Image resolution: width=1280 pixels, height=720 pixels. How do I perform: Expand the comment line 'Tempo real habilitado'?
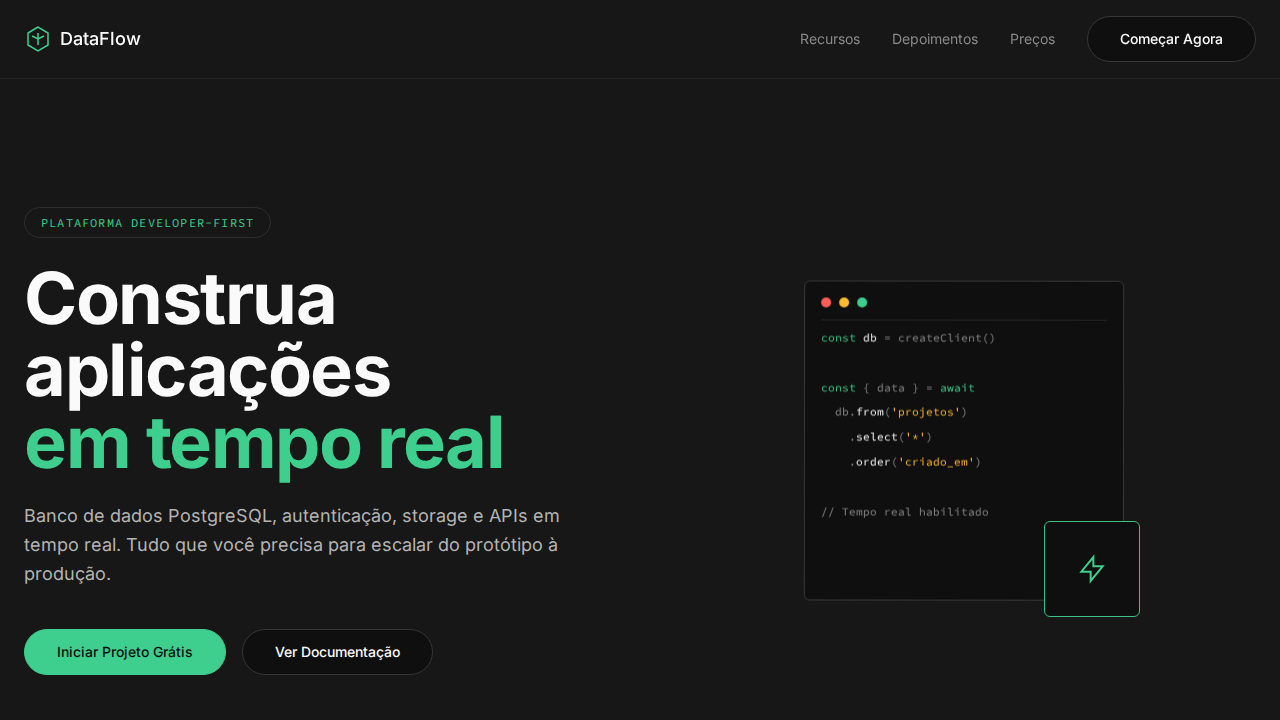coord(905,511)
